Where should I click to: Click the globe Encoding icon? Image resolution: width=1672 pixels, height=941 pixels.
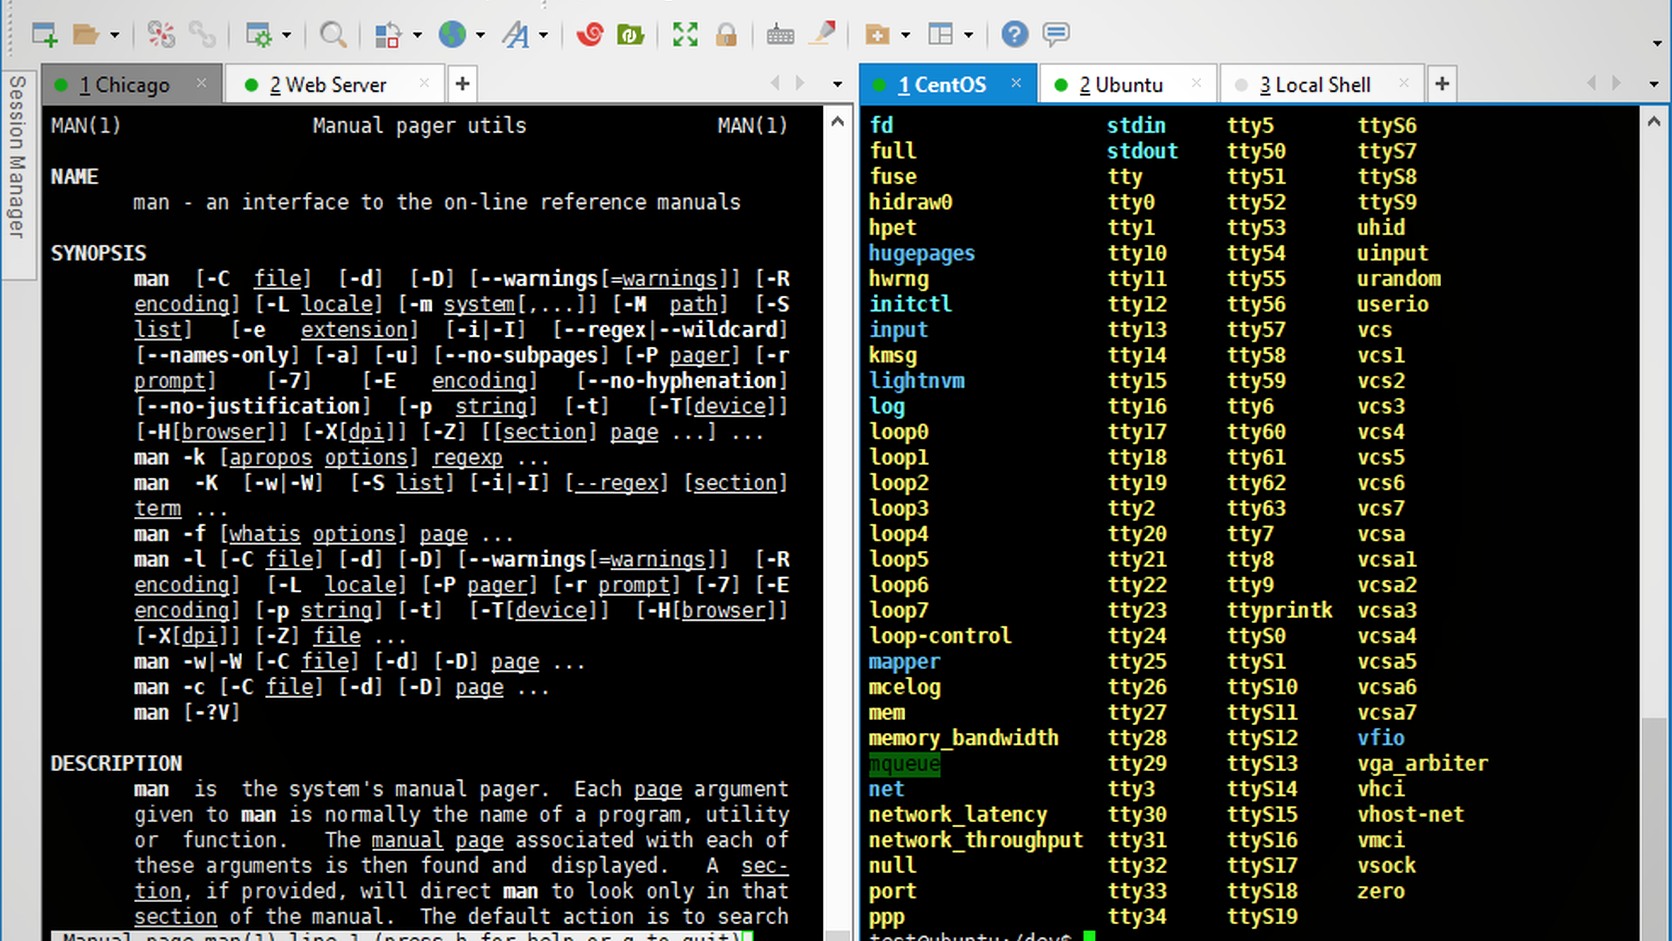[x=452, y=35]
